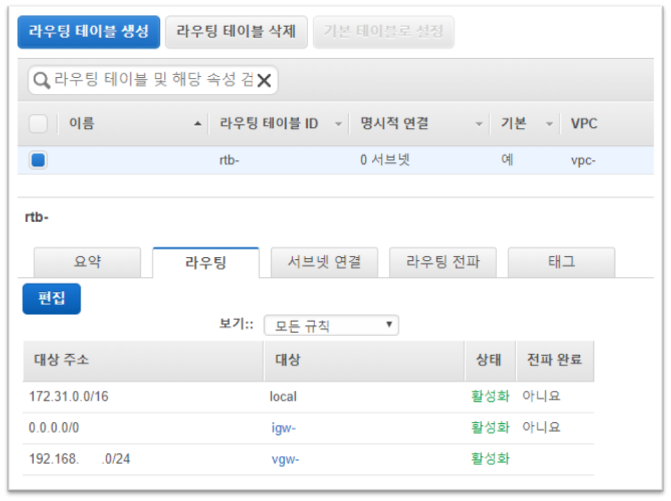Go to the 라우팅 전파 tab

point(442,262)
